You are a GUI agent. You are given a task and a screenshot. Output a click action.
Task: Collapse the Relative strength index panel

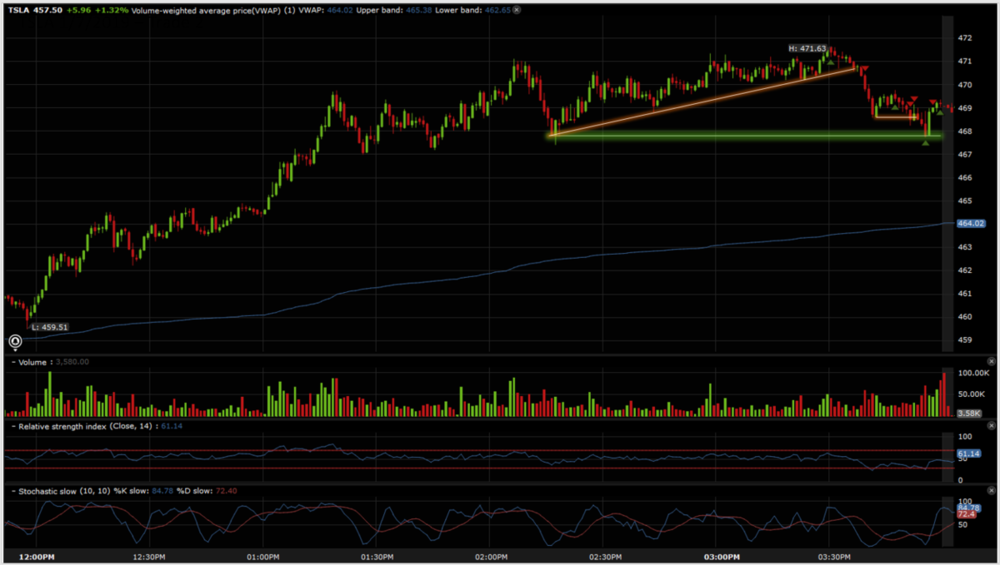[14, 426]
